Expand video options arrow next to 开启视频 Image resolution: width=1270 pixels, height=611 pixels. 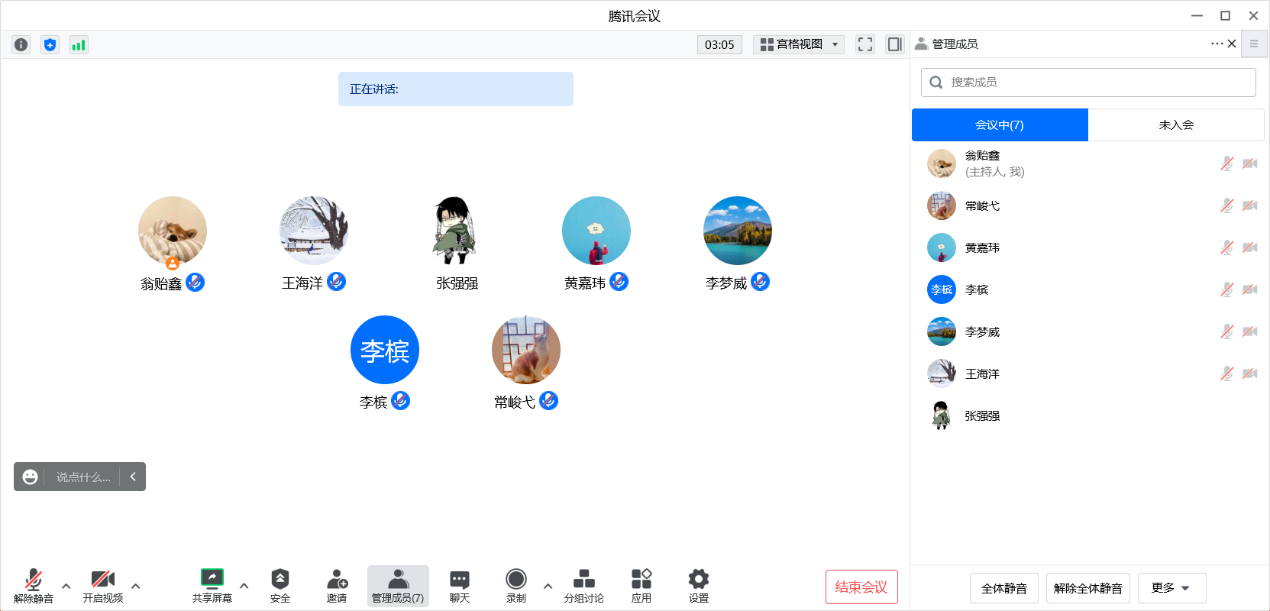pos(136,586)
